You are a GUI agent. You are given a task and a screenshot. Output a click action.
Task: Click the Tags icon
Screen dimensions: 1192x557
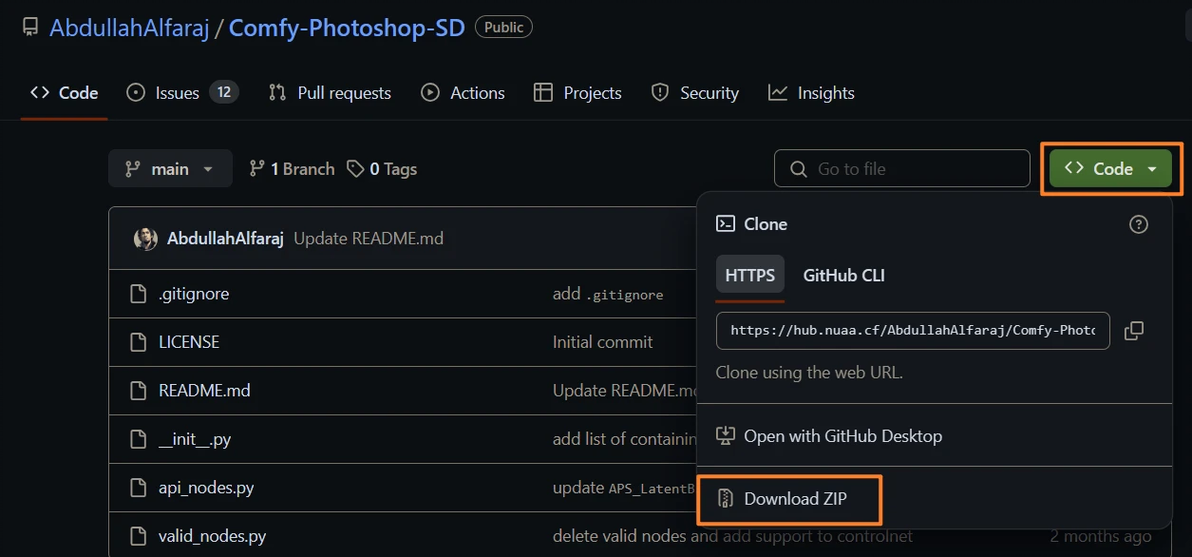(355, 169)
